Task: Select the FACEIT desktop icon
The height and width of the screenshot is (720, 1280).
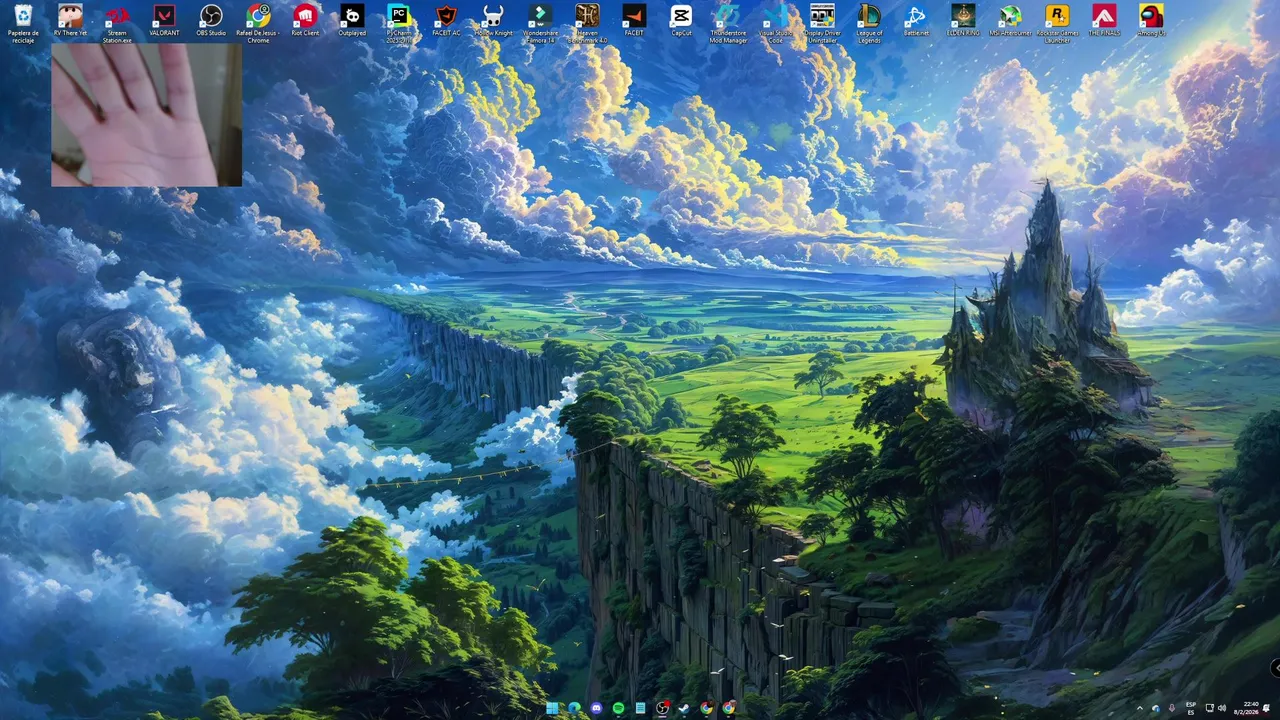Action: [634, 19]
